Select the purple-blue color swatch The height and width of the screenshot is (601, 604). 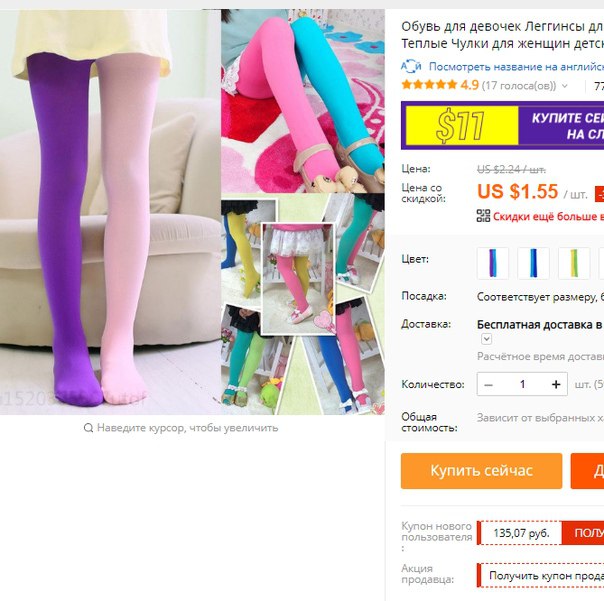tap(493, 263)
